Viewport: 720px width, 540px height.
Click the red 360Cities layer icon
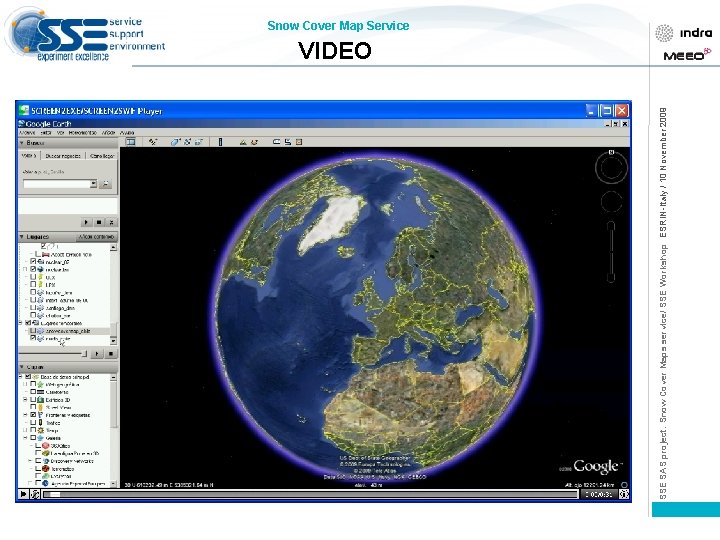coord(45,445)
